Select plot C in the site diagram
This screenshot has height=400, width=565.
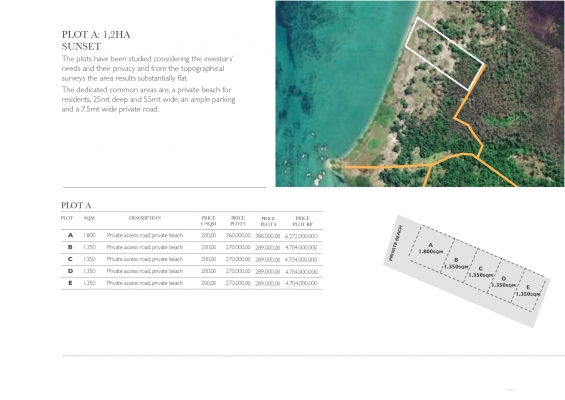480,272
